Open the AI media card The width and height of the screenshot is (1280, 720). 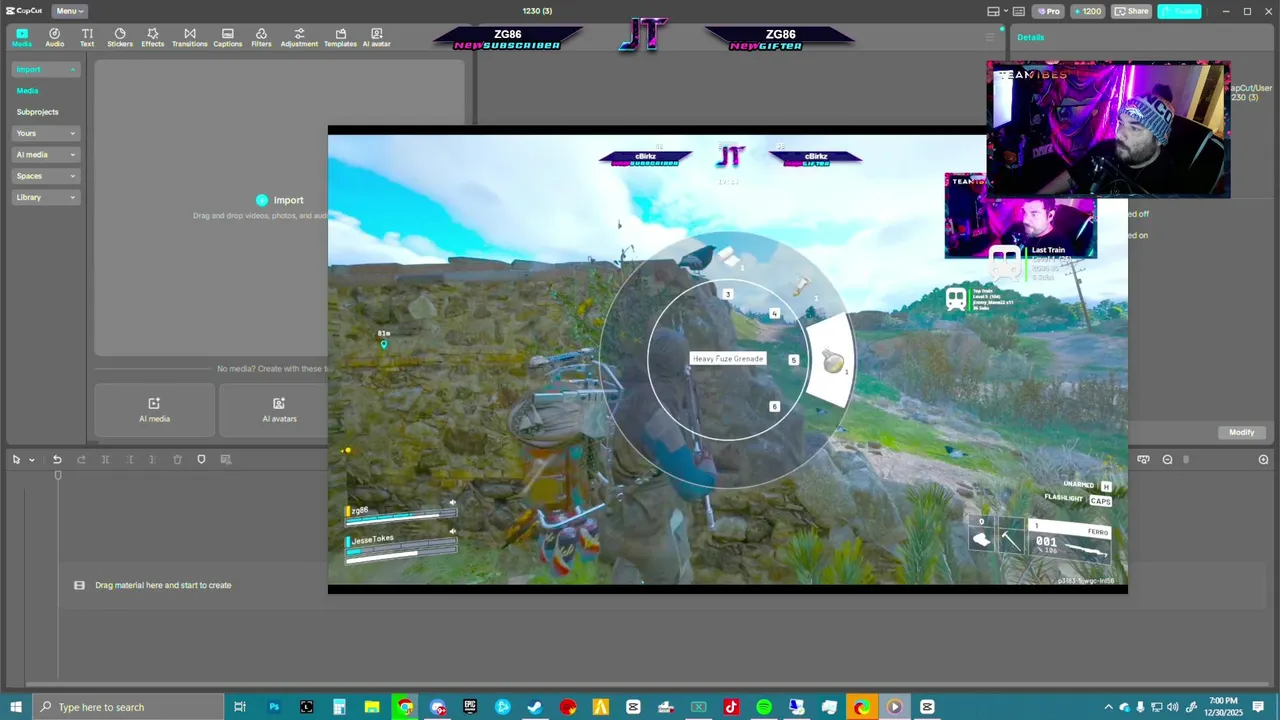point(154,410)
